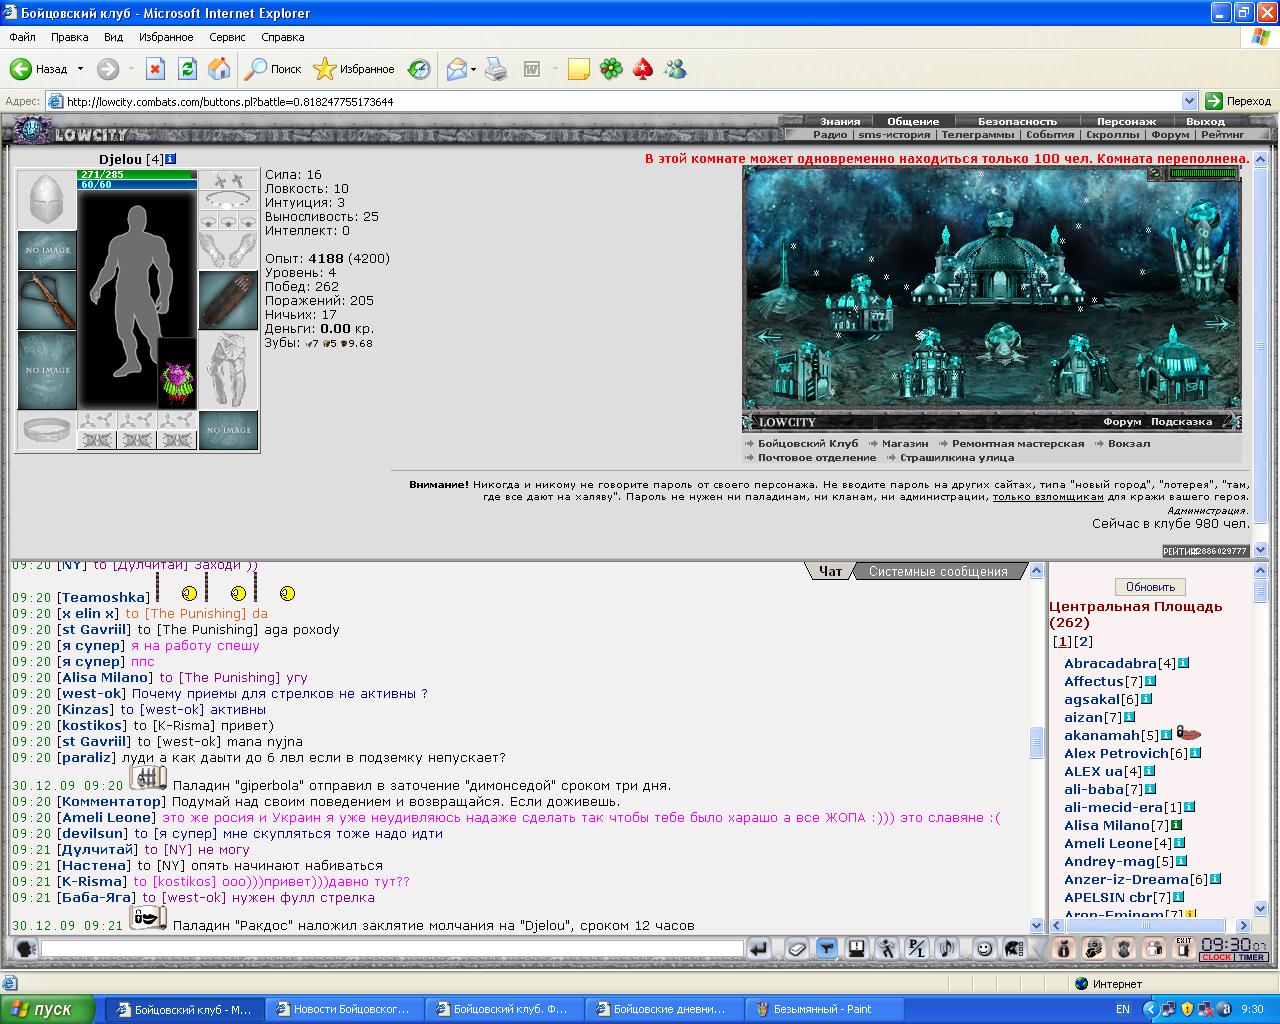The height and width of the screenshot is (1024, 1280).
Task: Switch clock to TIMER mode
Action: click(x=1251, y=958)
